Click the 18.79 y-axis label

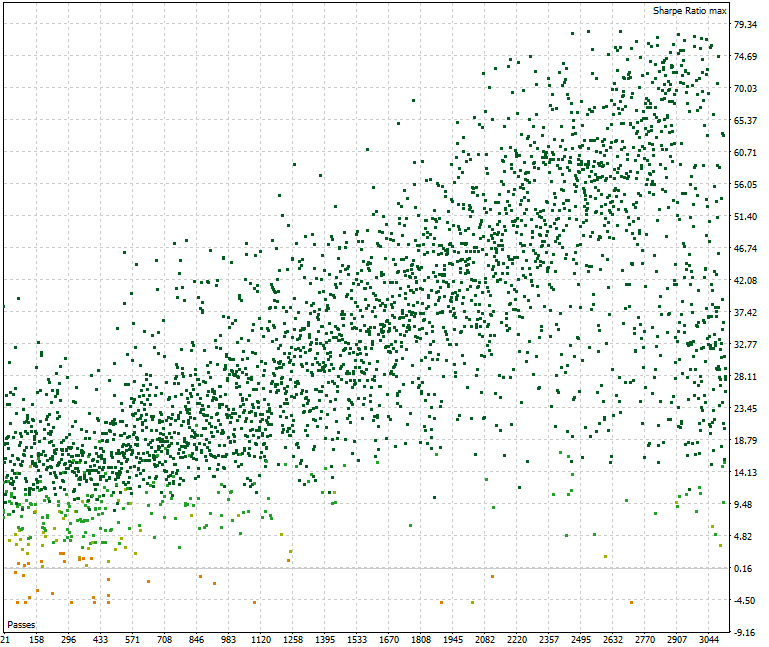click(x=745, y=440)
